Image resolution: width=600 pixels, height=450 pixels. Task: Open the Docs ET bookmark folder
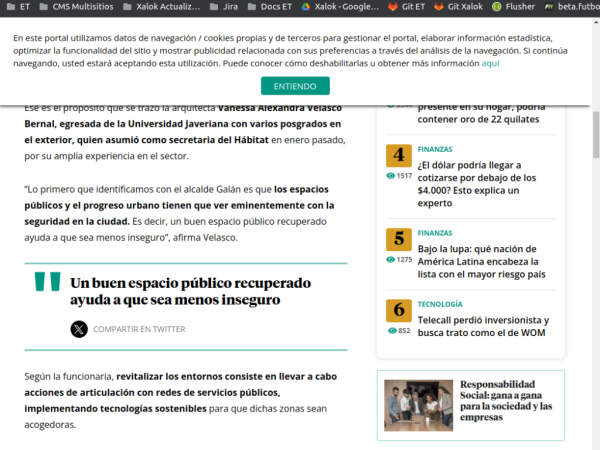(x=269, y=7)
